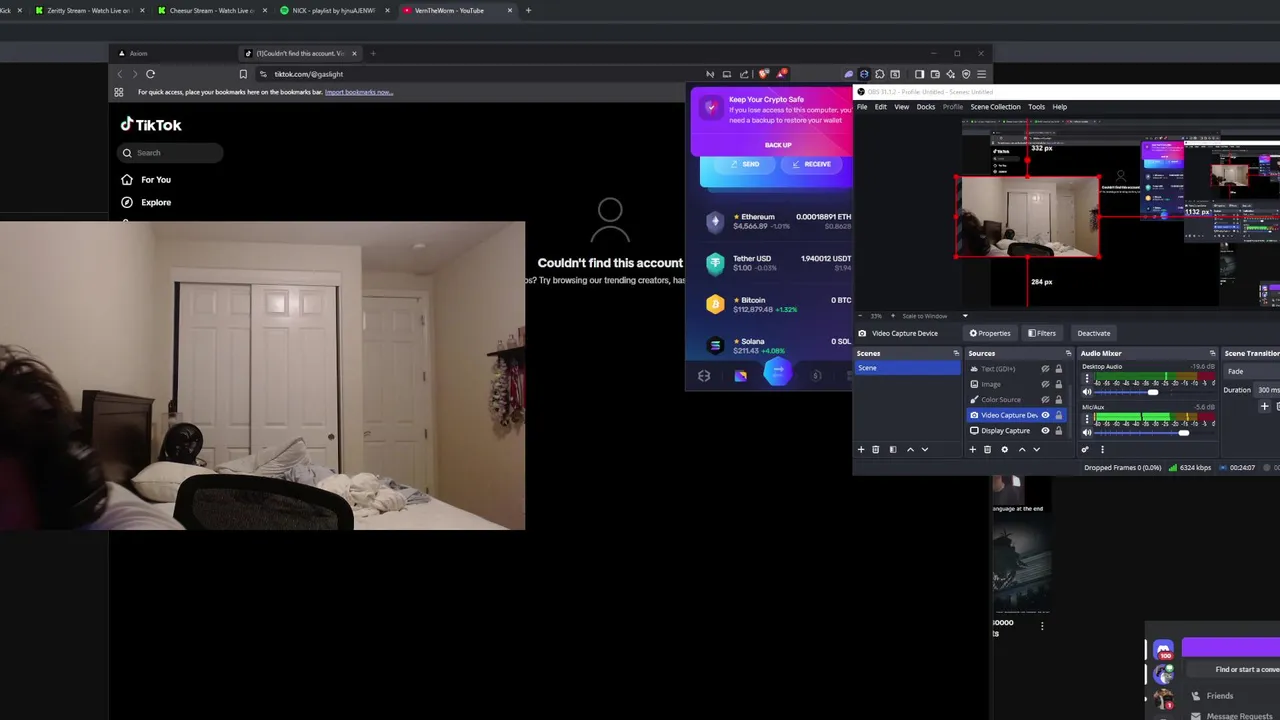This screenshot has height=720, width=1280.
Task: Open the OBS Help menu
Action: (x=1060, y=107)
